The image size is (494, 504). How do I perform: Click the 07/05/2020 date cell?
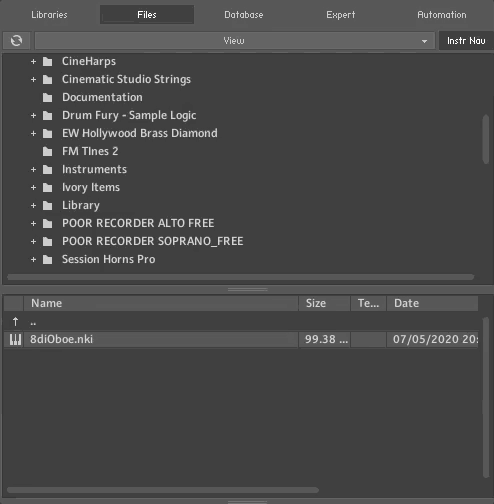click(432, 339)
